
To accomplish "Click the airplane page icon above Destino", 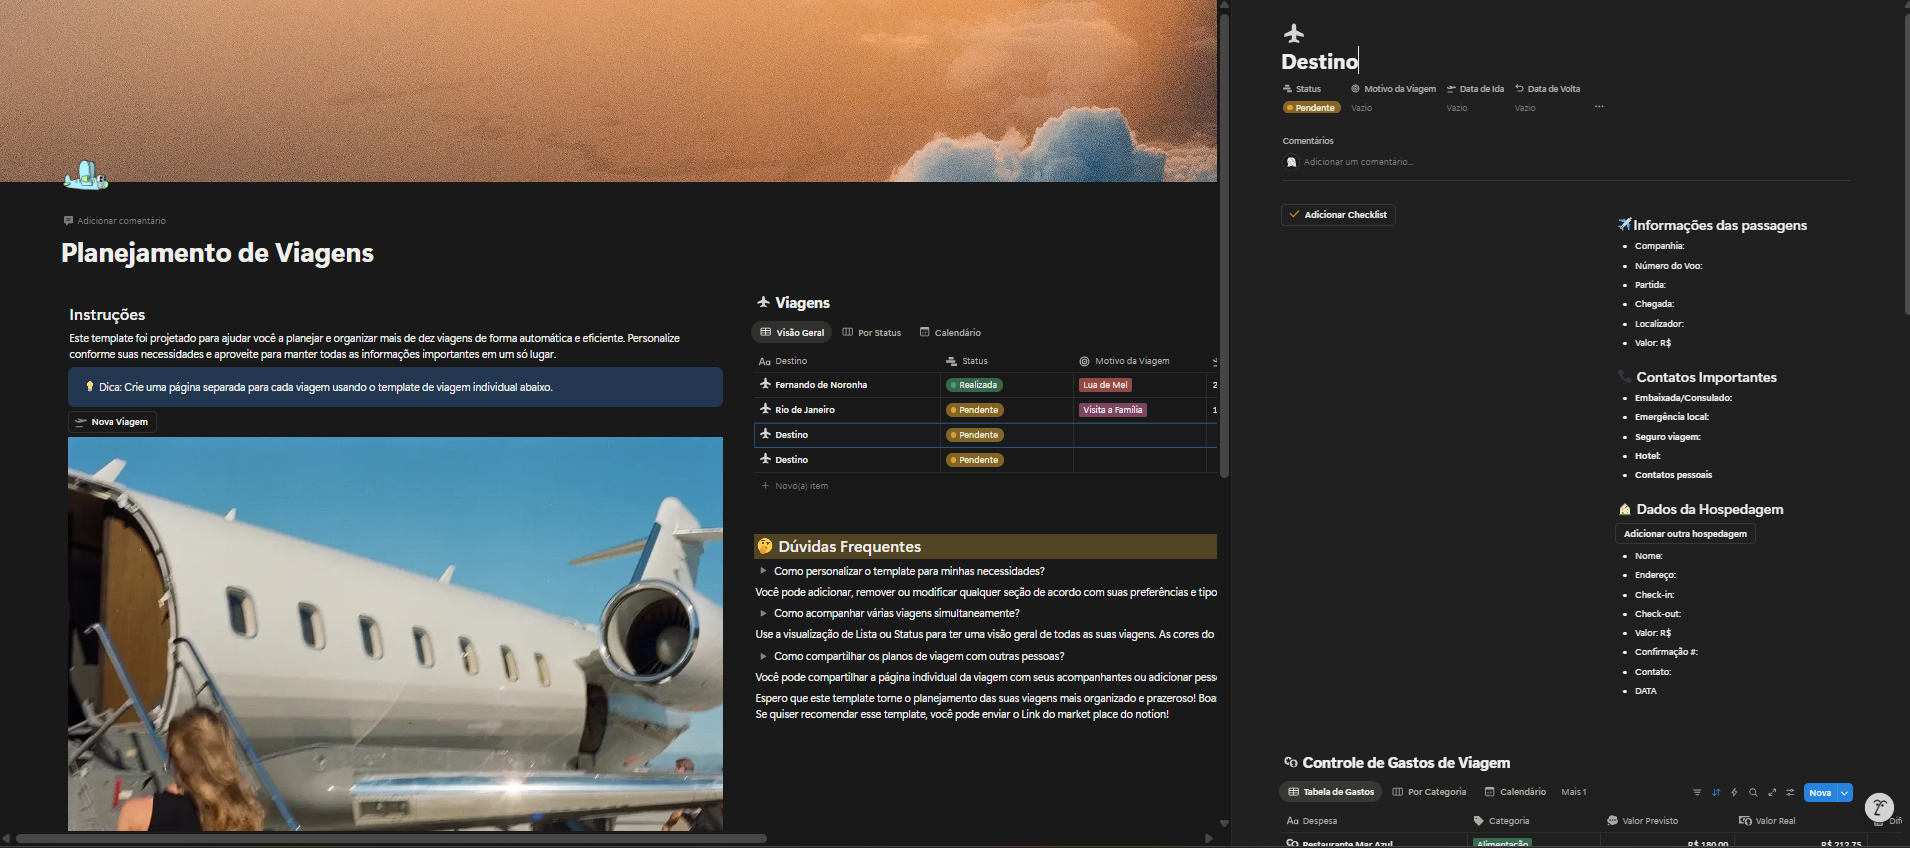I will [x=1293, y=34].
